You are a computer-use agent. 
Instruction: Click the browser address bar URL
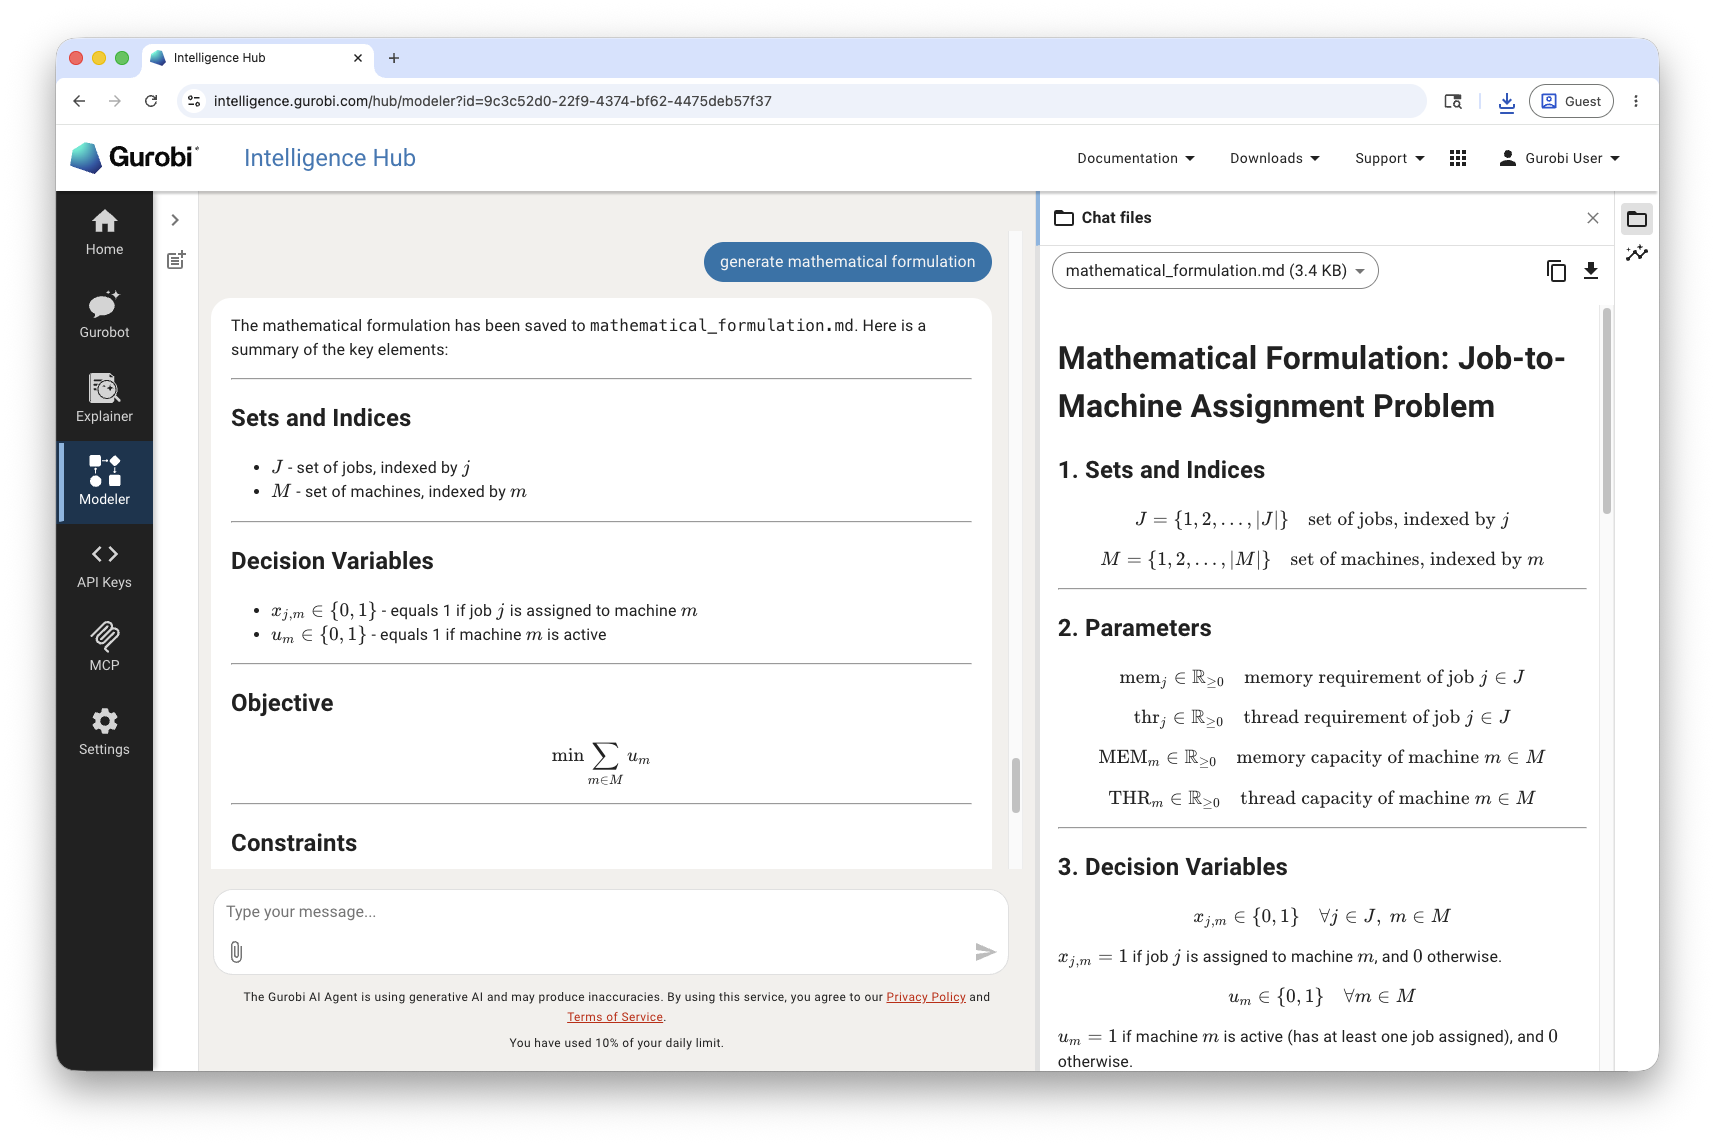pos(493,101)
